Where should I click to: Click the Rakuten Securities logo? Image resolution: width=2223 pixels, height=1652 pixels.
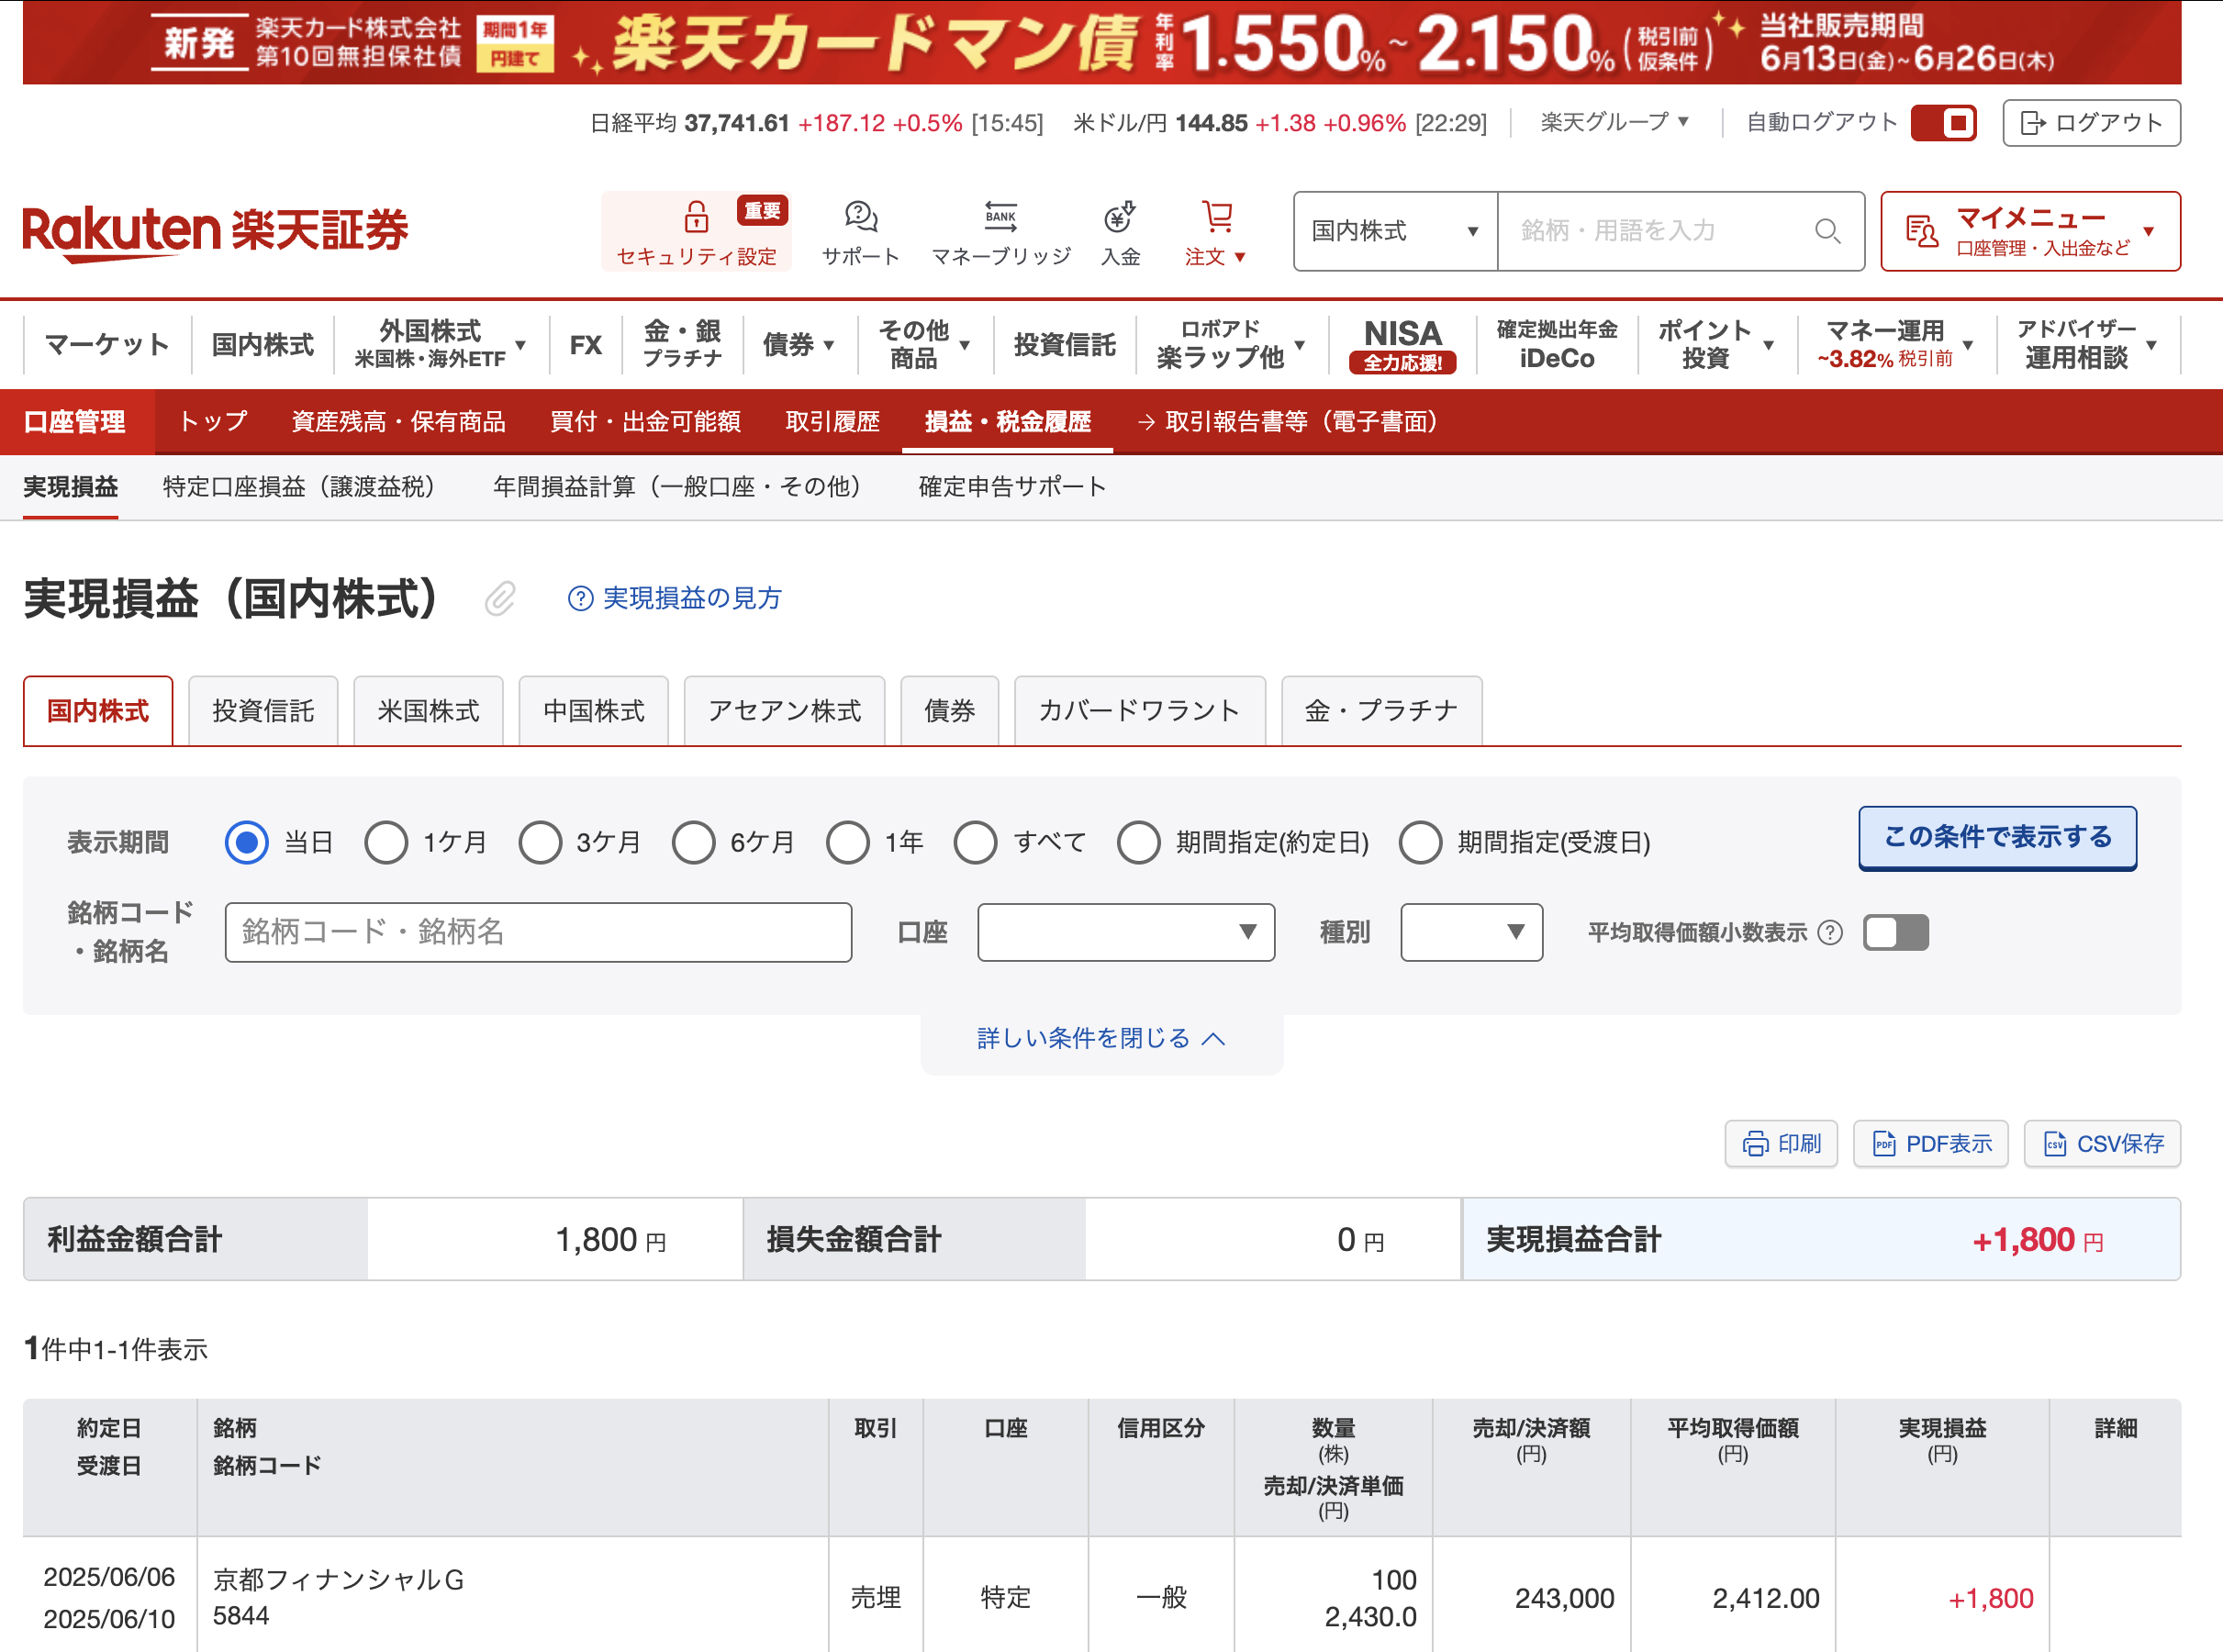216,233
